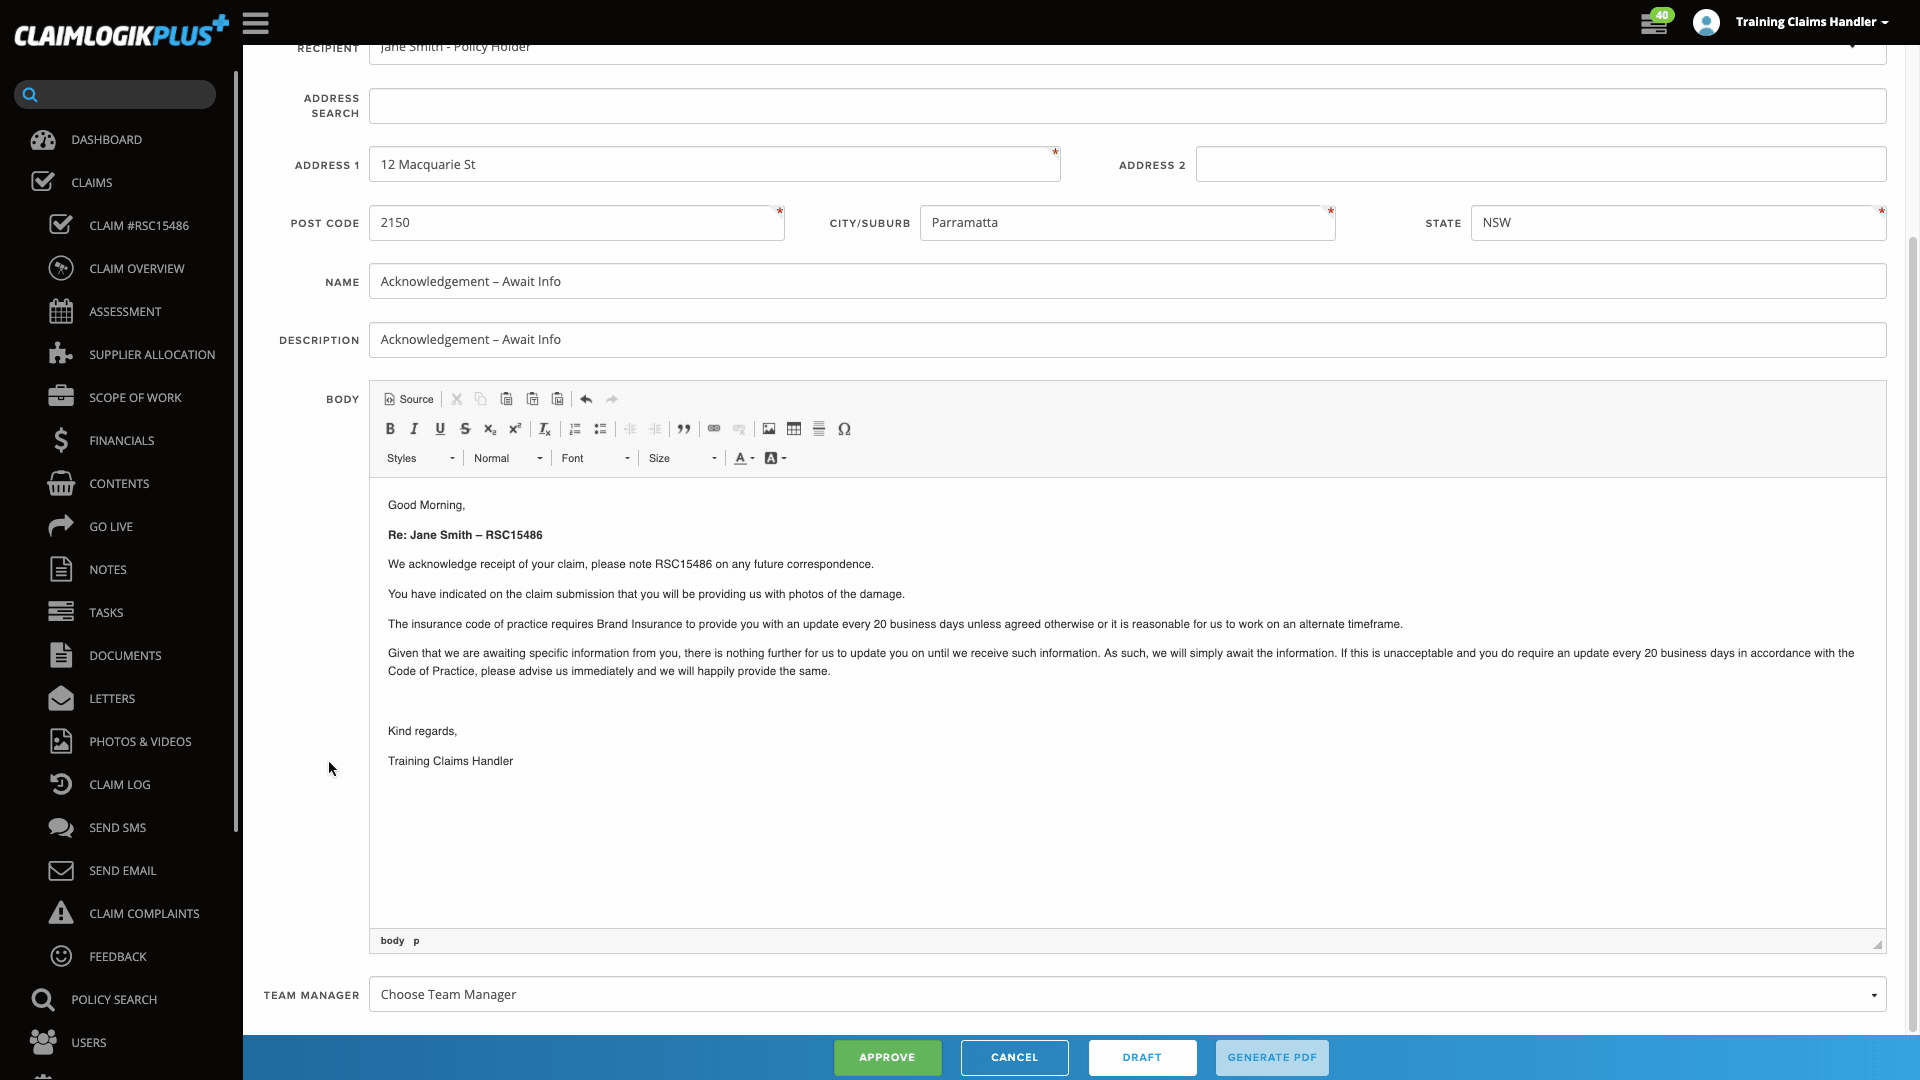Paste as plain text icon

click(x=533, y=399)
